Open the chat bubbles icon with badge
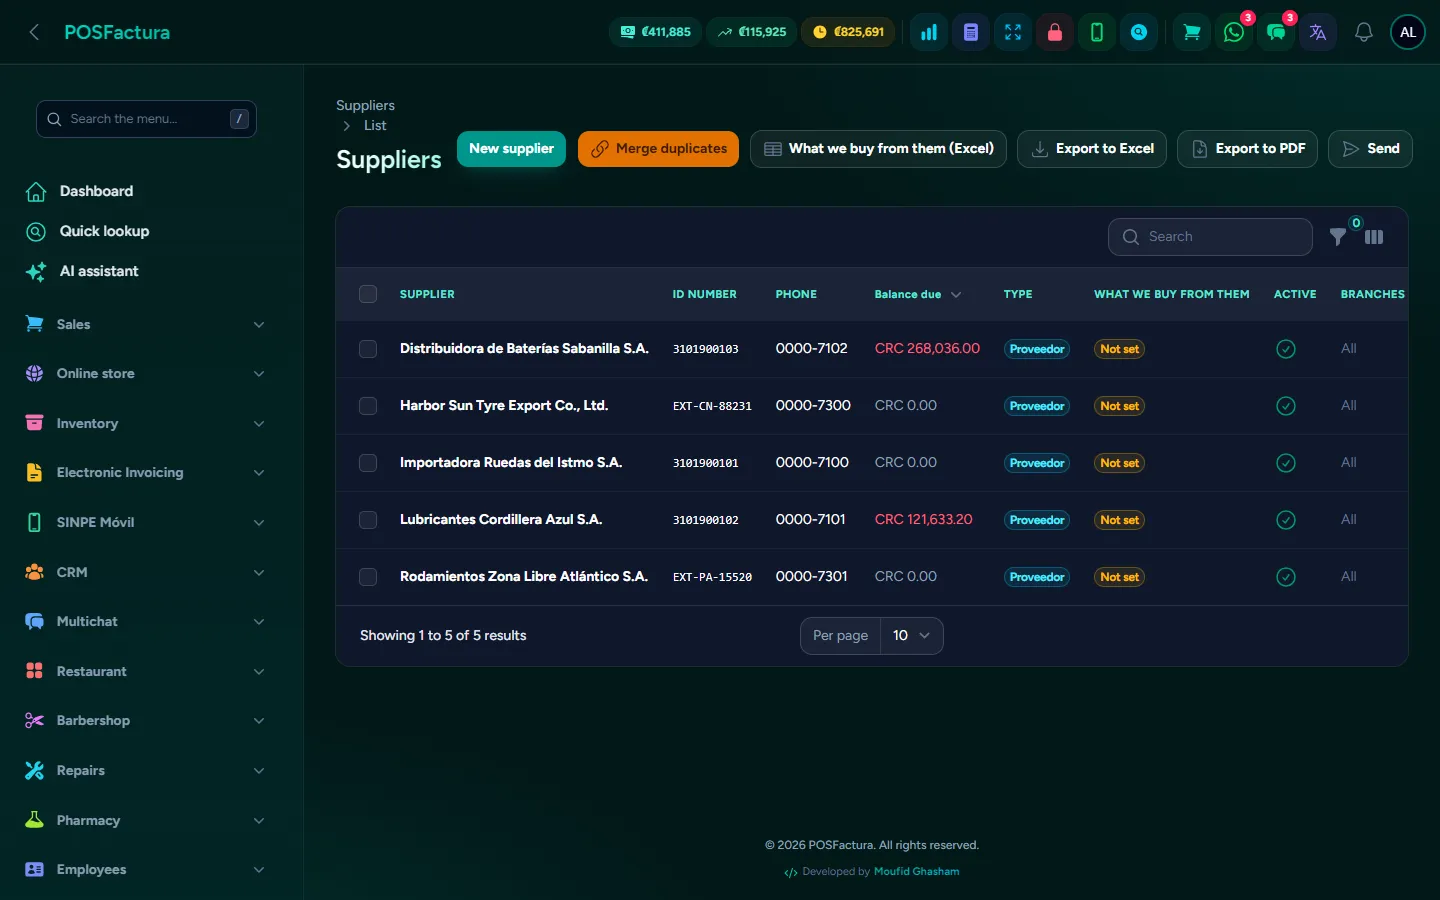Viewport: 1440px width, 900px height. [1276, 32]
